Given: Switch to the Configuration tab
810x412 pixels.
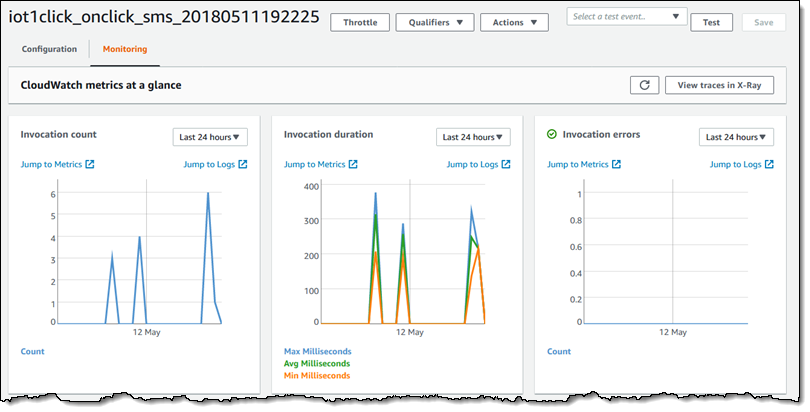Looking at the screenshot, I should click(49, 49).
